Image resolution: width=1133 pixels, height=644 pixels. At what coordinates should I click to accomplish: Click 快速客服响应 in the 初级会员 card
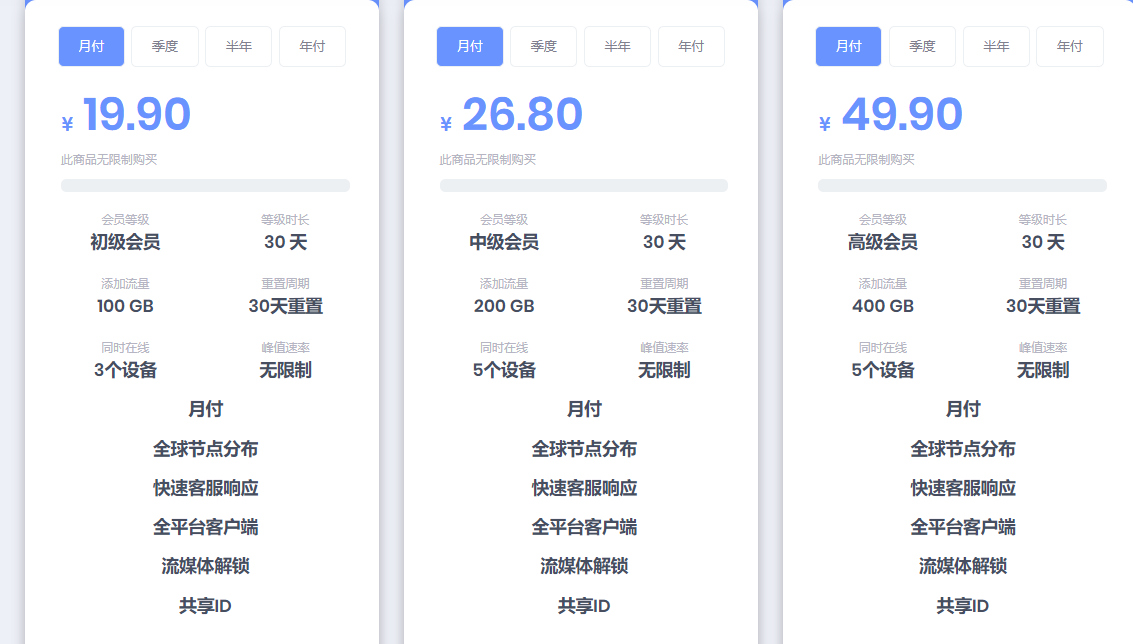(205, 488)
